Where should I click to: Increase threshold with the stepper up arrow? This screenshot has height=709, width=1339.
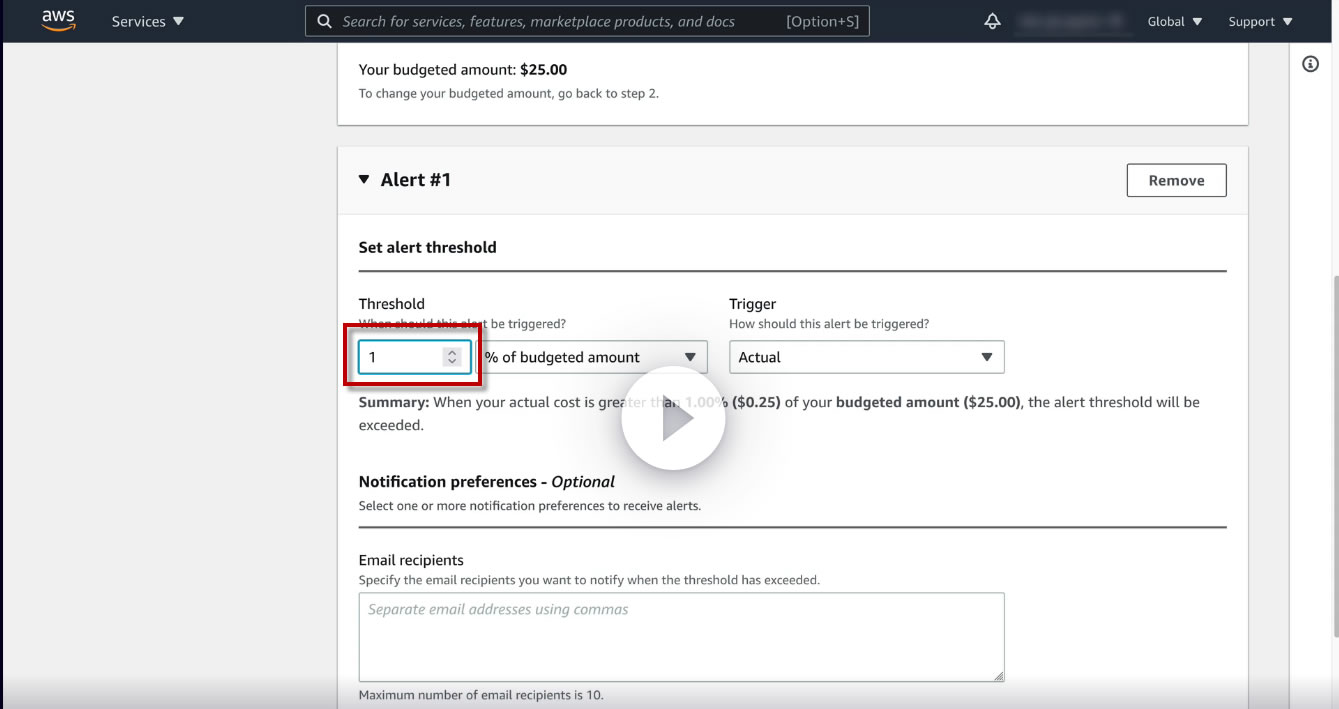tap(452, 352)
